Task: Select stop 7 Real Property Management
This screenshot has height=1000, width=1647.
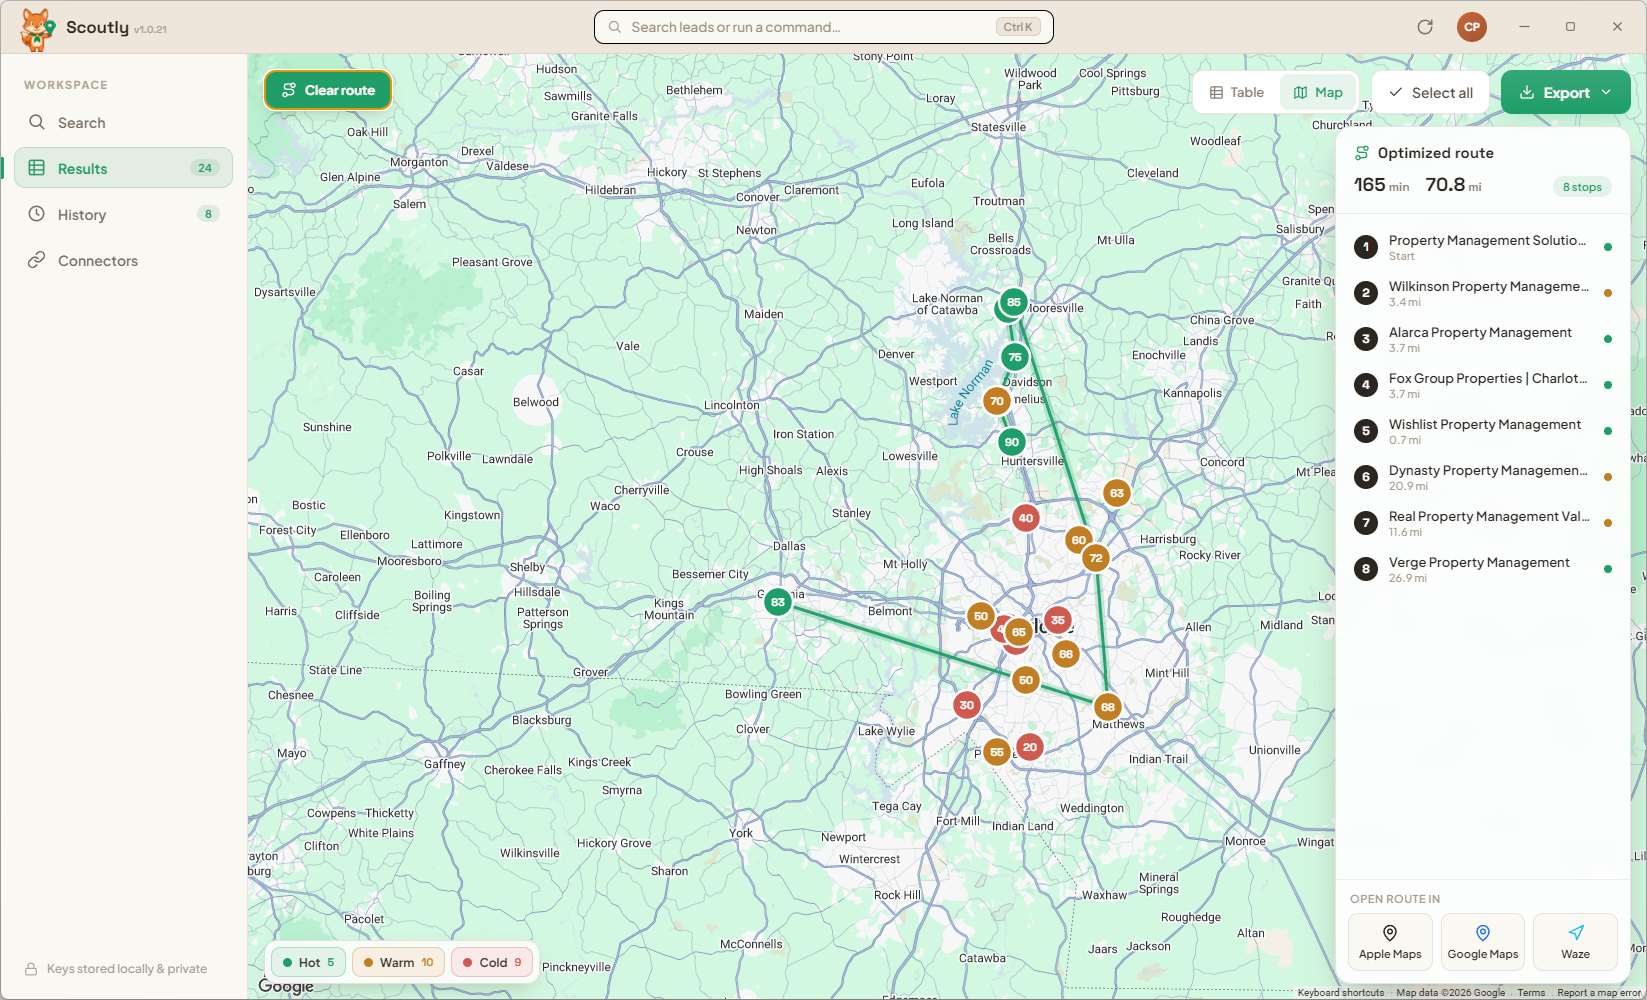Action: [1483, 523]
